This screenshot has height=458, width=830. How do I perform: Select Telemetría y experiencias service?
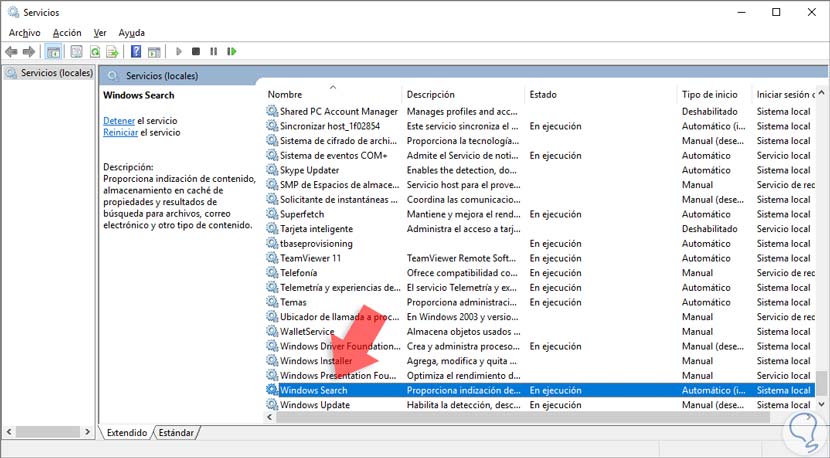point(340,288)
